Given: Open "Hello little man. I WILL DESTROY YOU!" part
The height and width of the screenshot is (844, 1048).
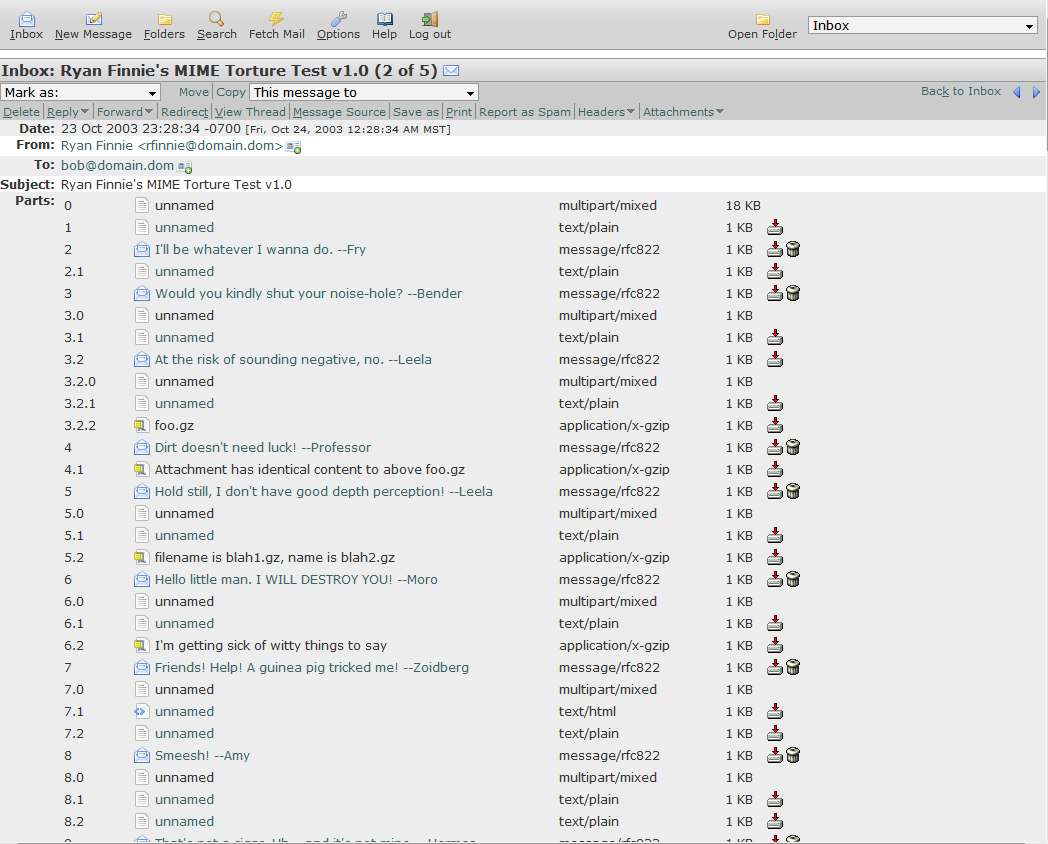Looking at the screenshot, I should click(296, 580).
